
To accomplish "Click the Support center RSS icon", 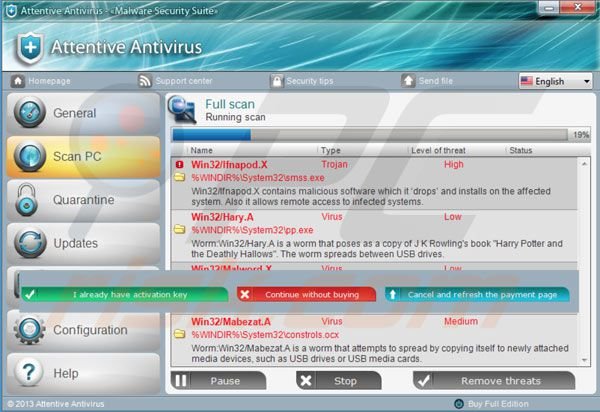I will [x=145, y=81].
